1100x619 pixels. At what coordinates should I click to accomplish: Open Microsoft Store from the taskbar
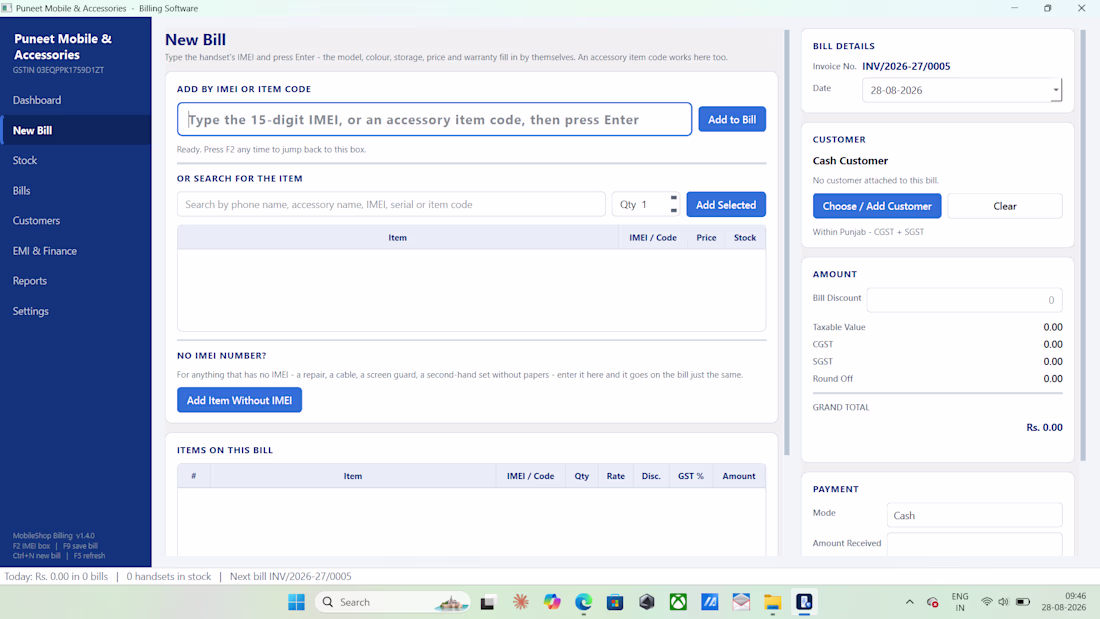click(615, 602)
